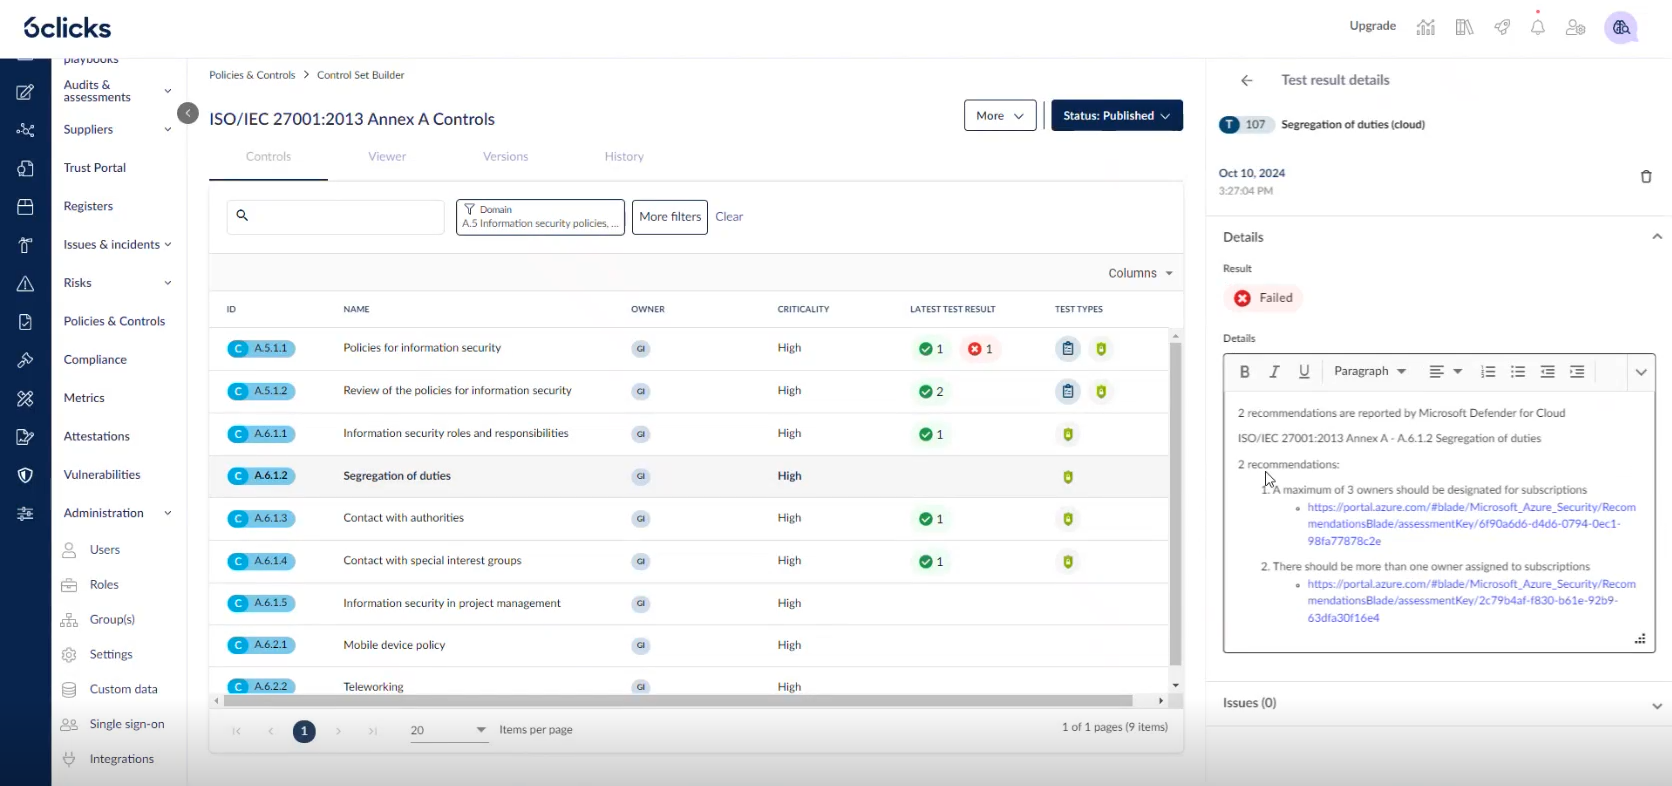
Task: Click the failed test result icon for A.5.1.1
Action: pos(975,349)
